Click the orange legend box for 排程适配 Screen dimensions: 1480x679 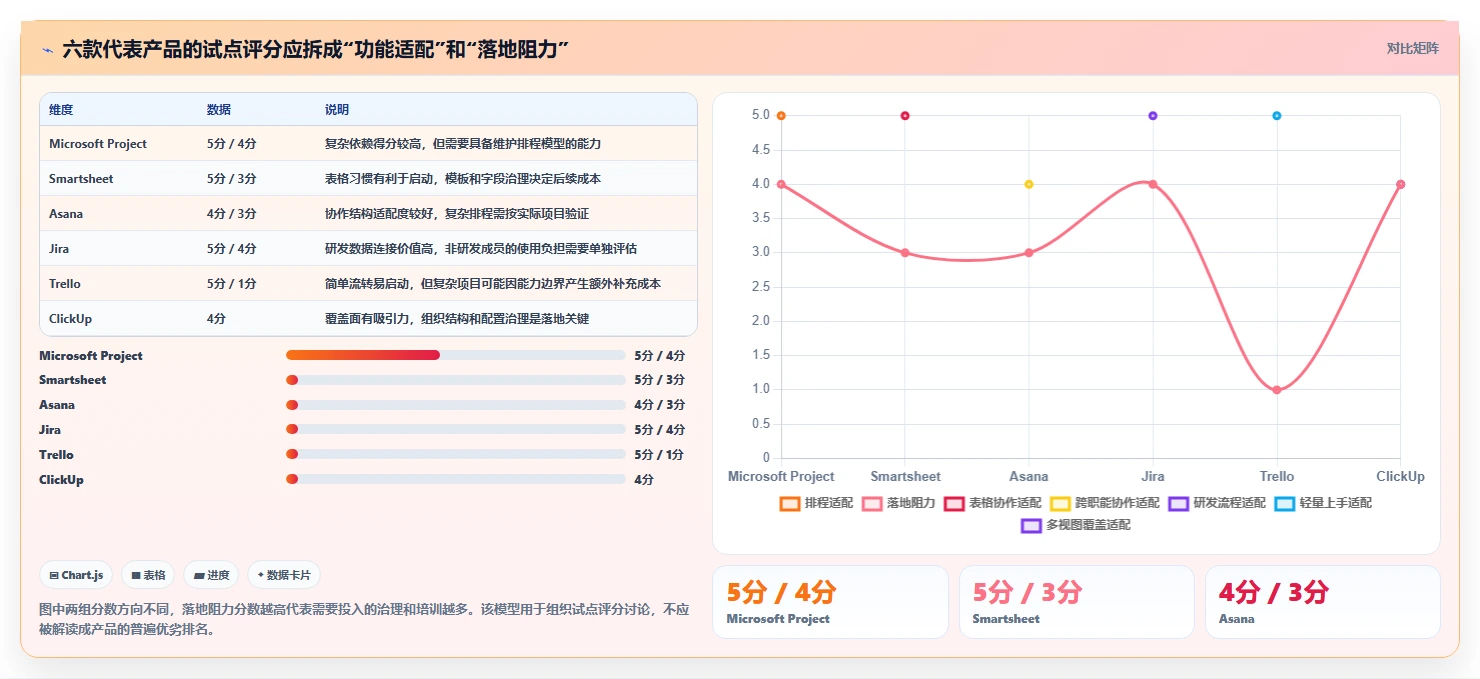(x=790, y=503)
